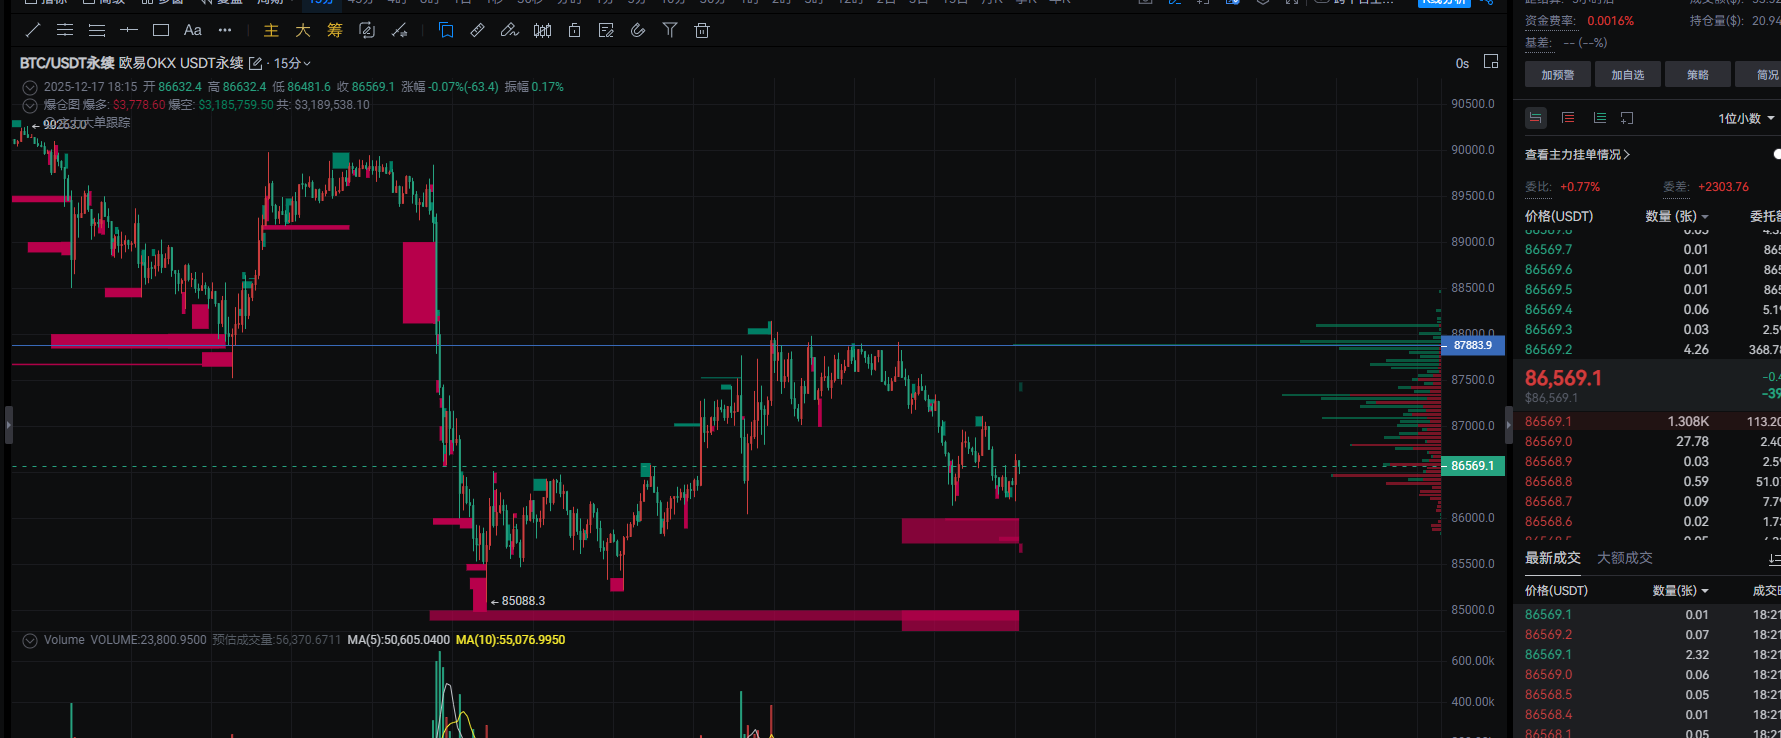
Task: Click the candlestick compare icon in toolbar
Action: pyautogui.click(x=542, y=30)
